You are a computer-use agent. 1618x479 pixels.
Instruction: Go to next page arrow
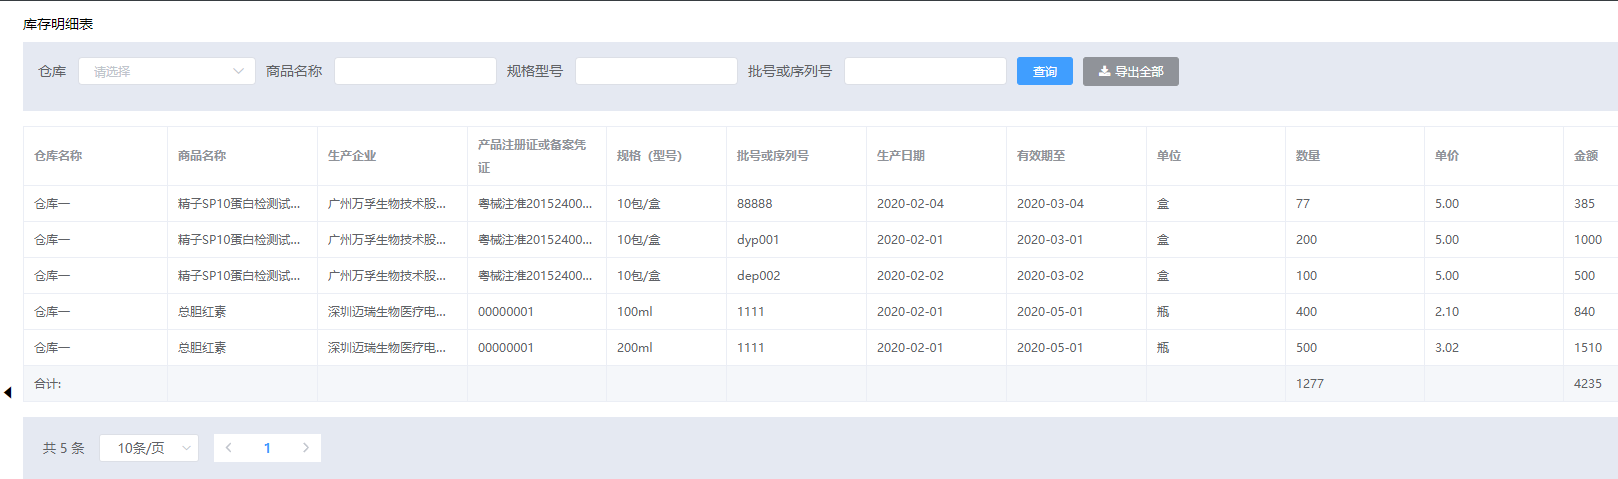tap(305, 448)
